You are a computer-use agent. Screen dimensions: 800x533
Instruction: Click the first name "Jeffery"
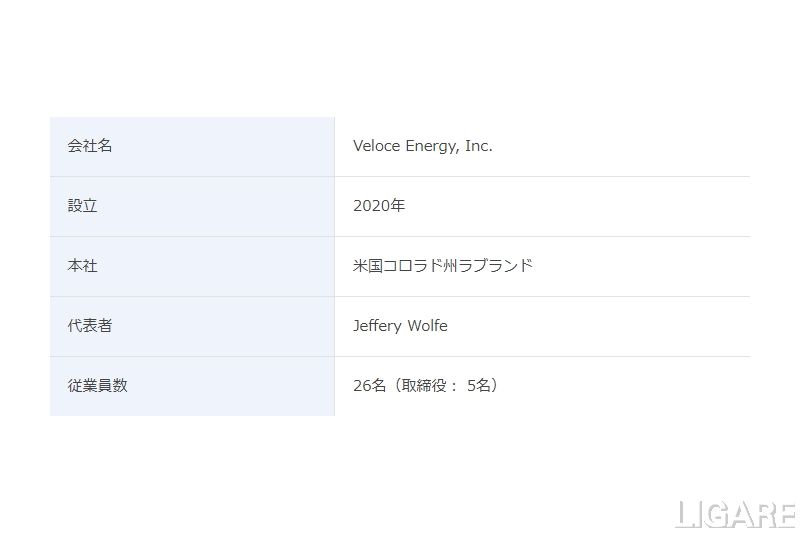(377, 326)
